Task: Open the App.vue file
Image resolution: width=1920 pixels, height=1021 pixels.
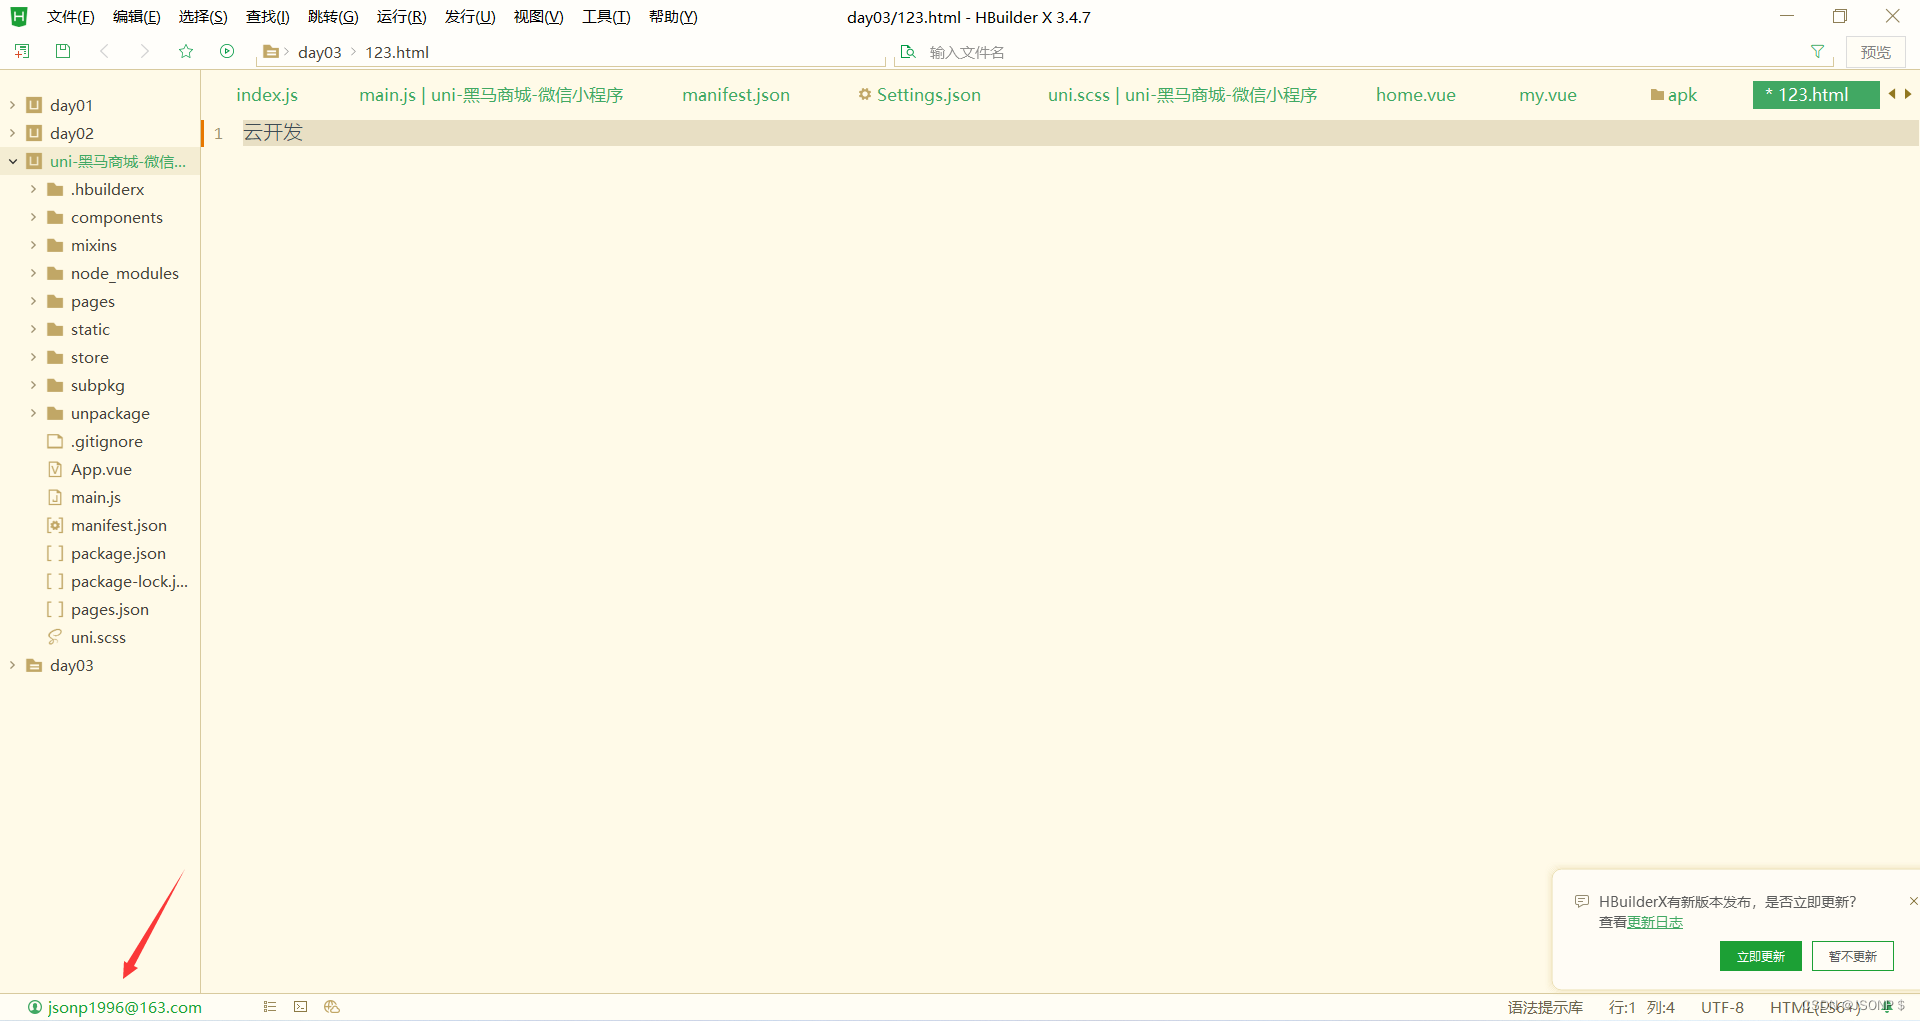Action: pos(101,469)
